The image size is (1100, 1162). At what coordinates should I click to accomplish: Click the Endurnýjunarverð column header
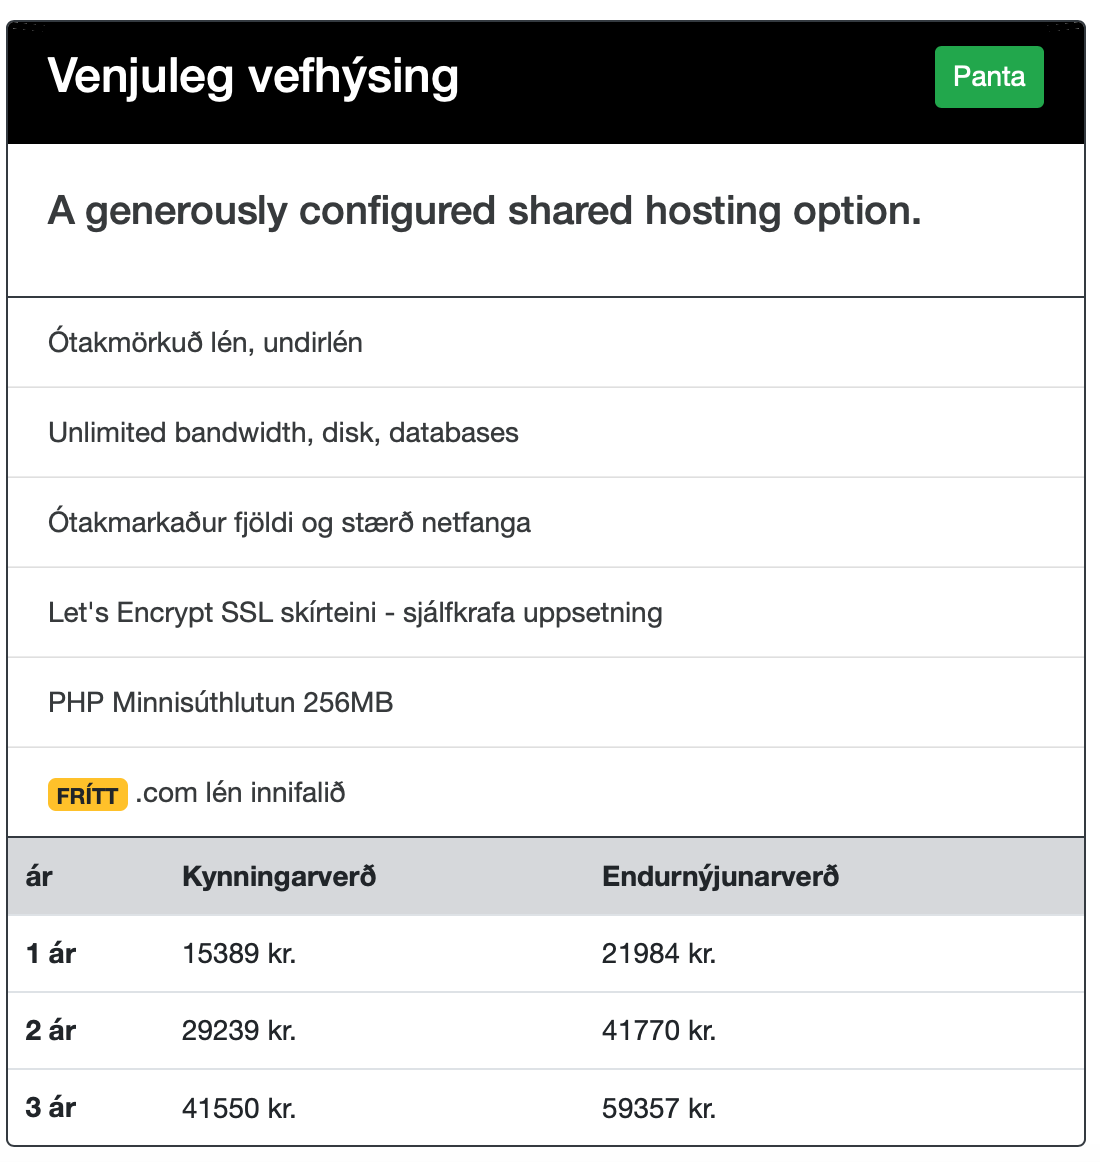tap(720, 877)
